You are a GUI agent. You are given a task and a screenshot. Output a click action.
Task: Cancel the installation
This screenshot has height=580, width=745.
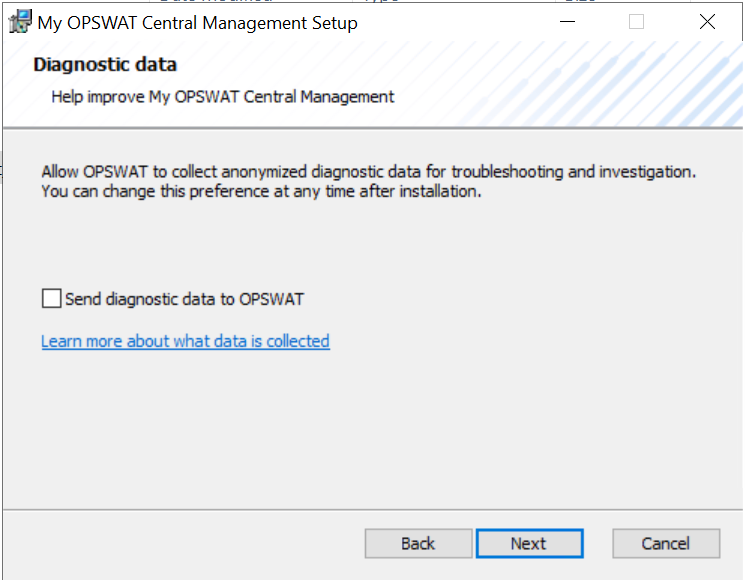point(666,543)
